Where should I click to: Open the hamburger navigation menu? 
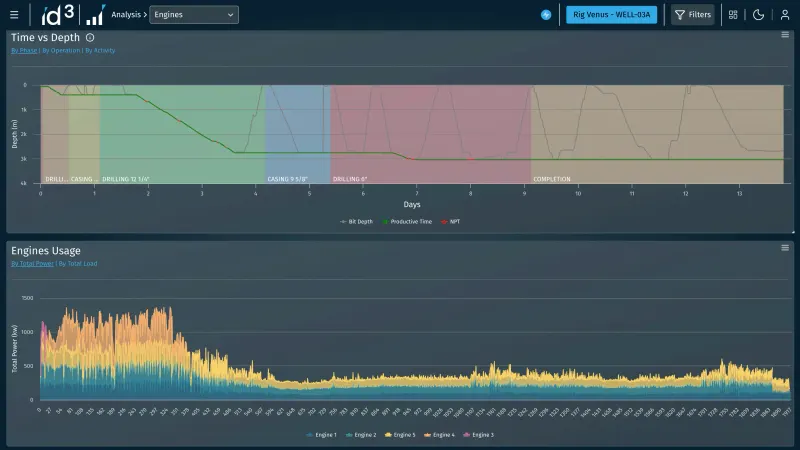14,15
